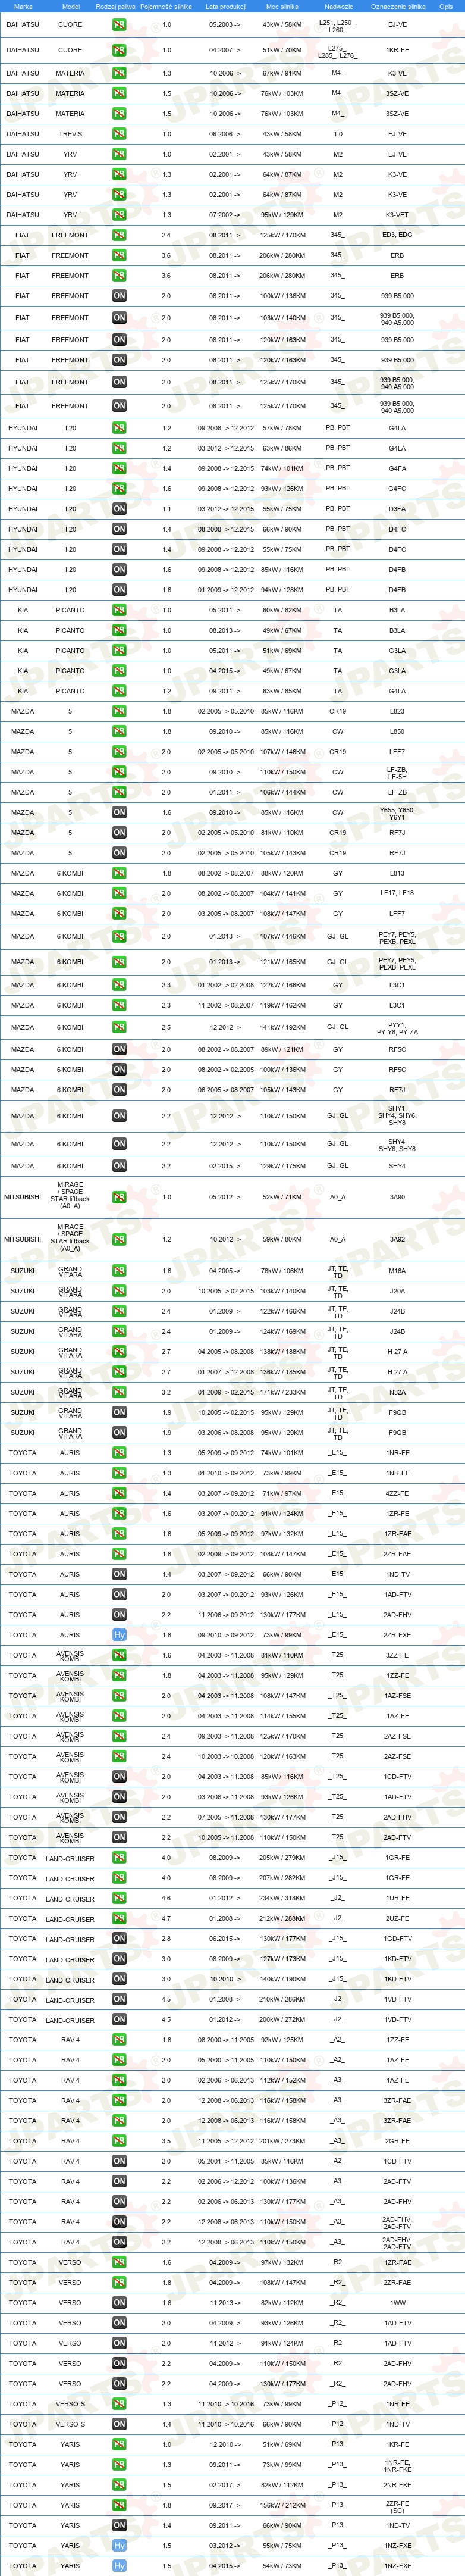Select engine code M16A

pyautogui.click(x=397, y=1271)
